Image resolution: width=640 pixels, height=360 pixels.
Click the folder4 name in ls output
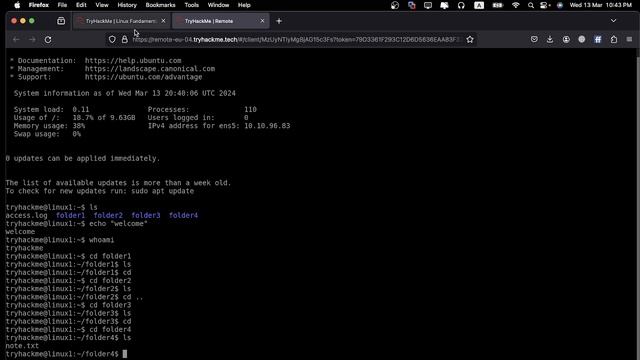tap(183, 216)
